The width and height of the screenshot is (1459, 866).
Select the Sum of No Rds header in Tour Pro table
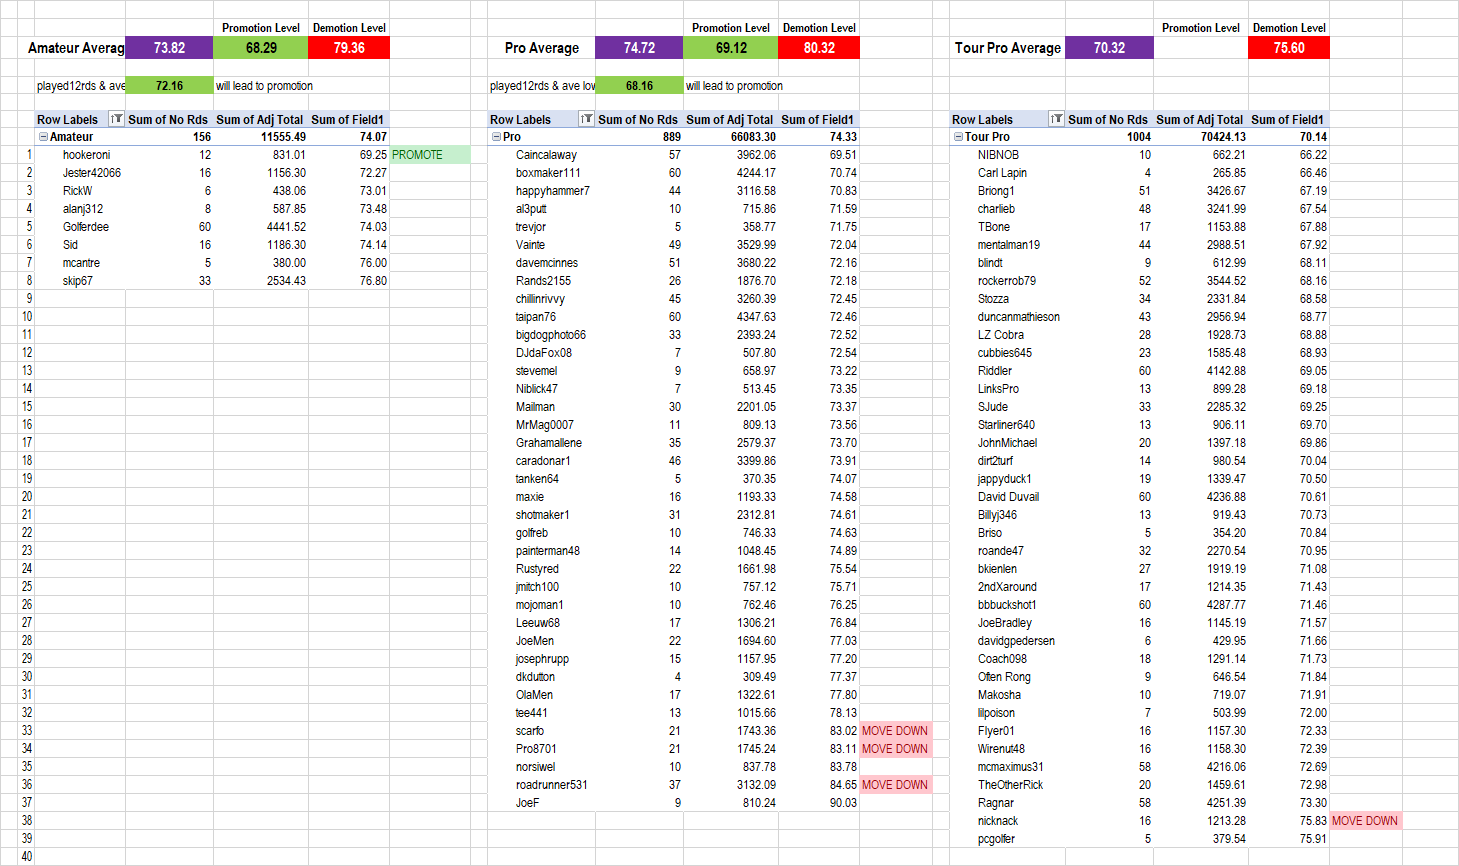coord(1107,119)
